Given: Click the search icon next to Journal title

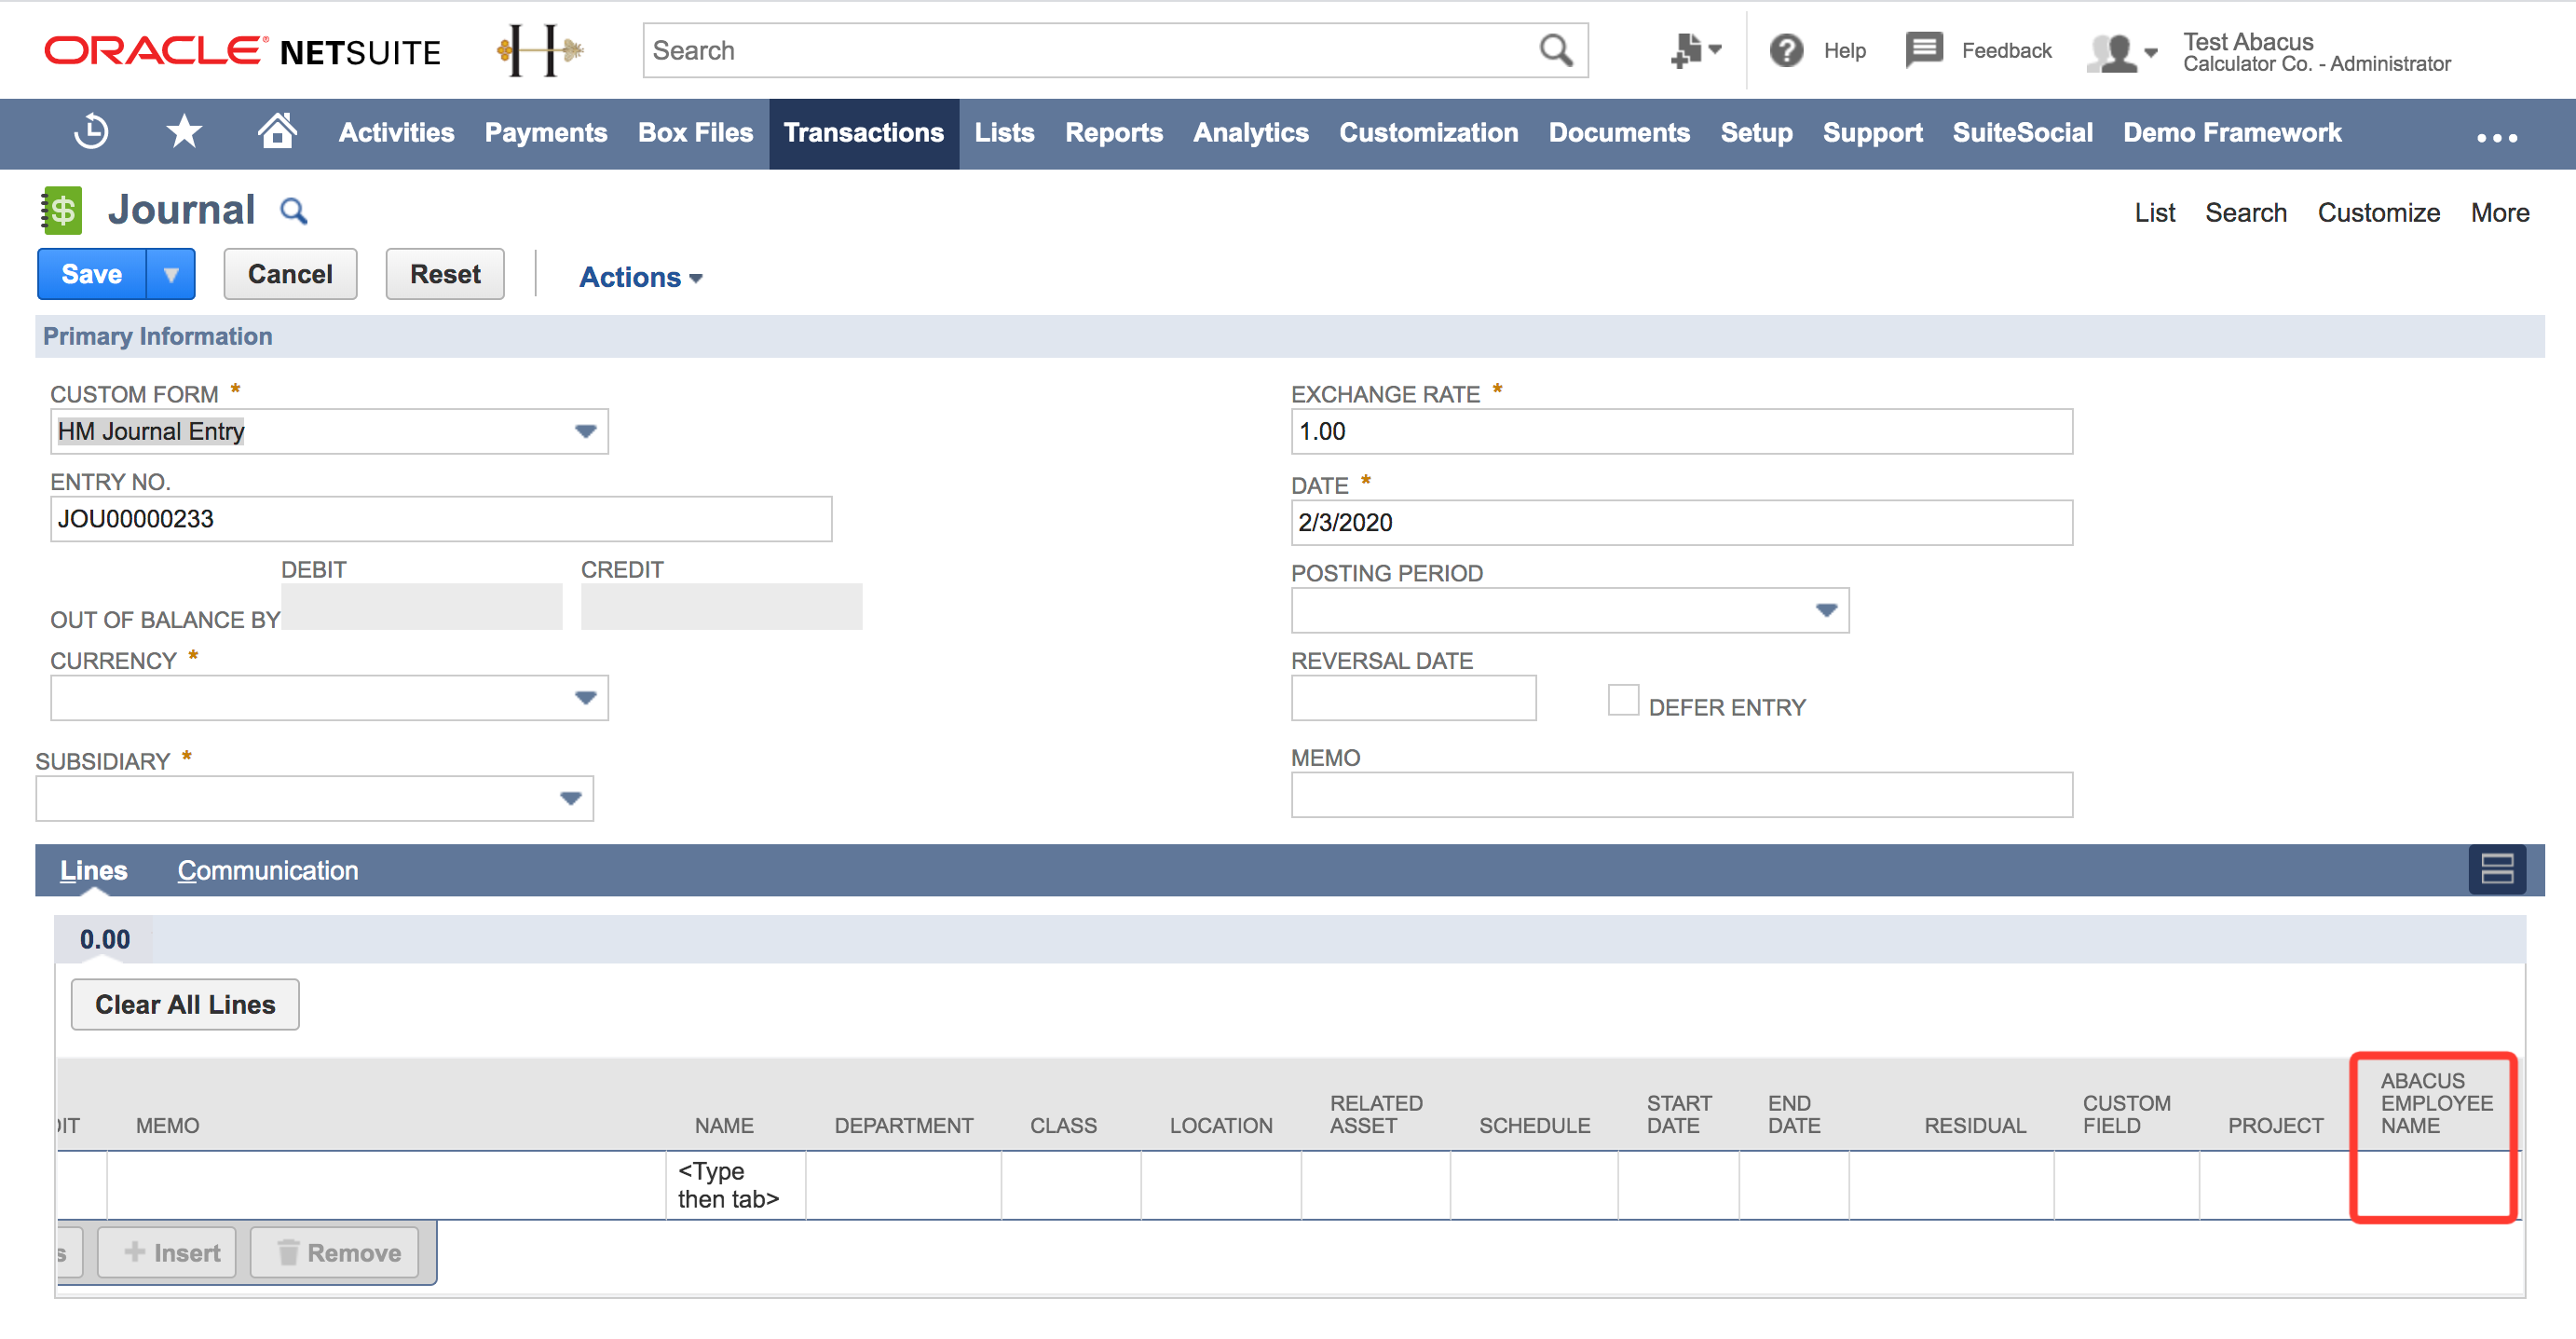Looking at the screenshot, I should pos(294,211).
